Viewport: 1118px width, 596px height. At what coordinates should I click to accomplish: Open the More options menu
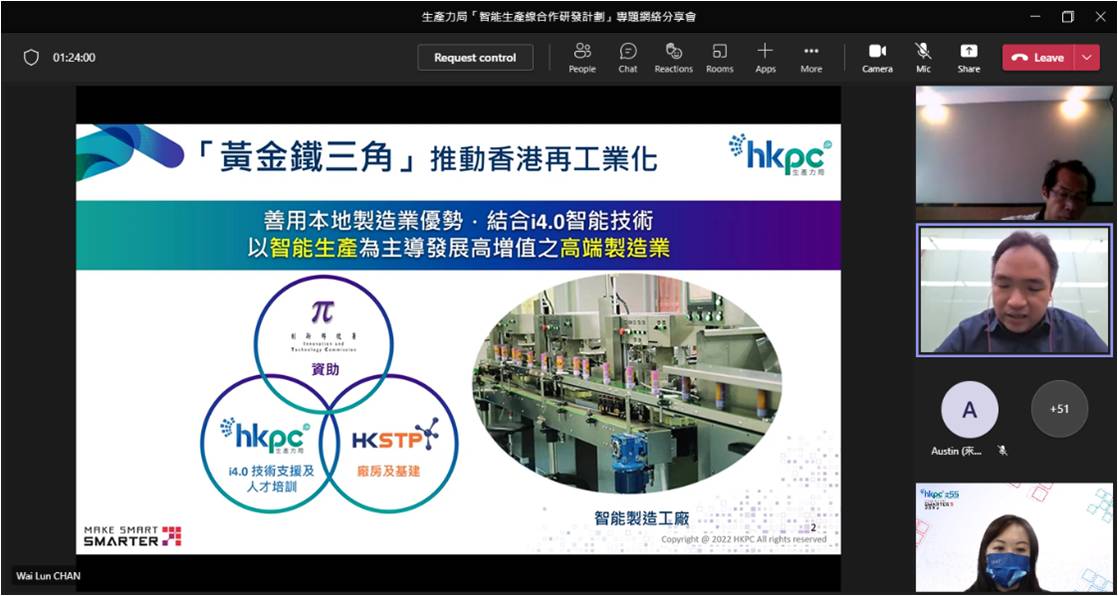pyautogui.click(x=811, y=58)
